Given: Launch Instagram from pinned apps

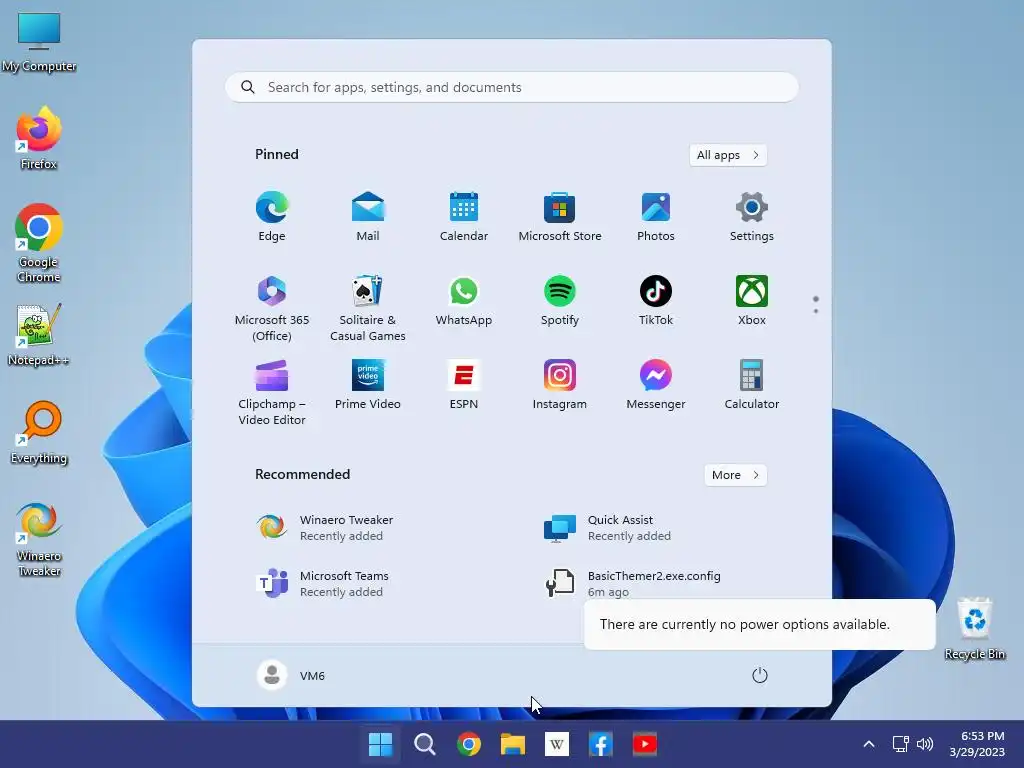Looking at the screenshot, I should pyautogui.click(x=560, y=385).
